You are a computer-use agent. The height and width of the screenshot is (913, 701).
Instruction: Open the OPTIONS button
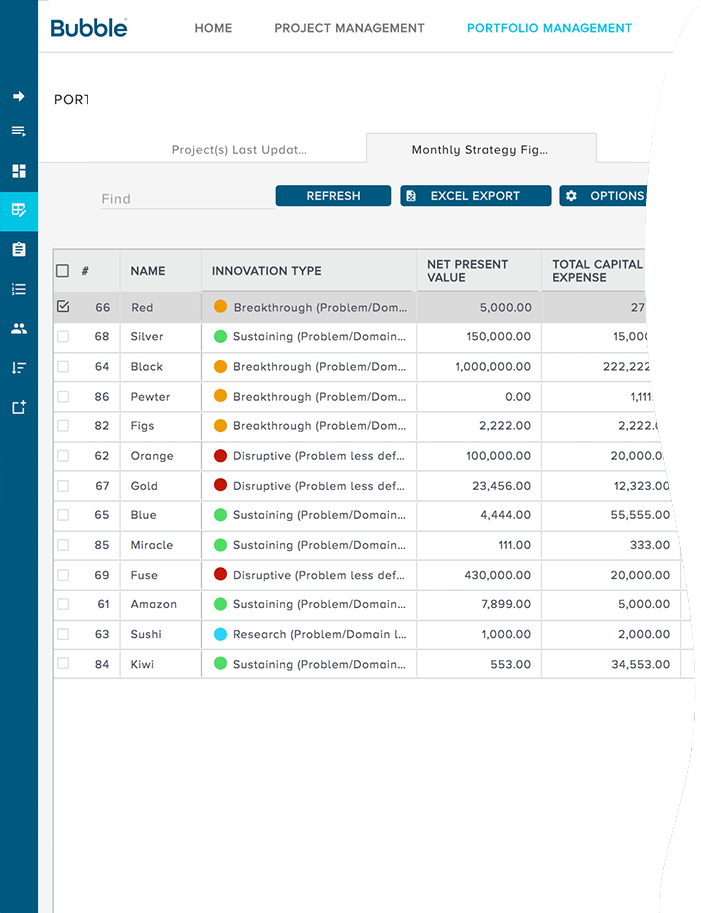(x=604, y=196)
